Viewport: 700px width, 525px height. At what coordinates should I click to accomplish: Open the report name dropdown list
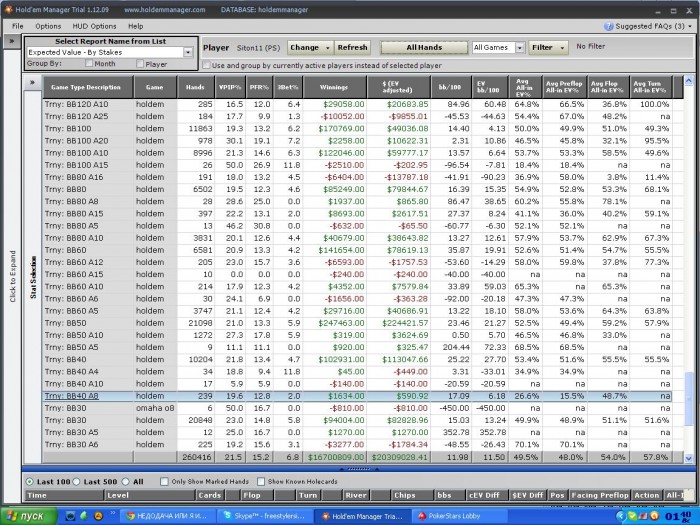188,52
